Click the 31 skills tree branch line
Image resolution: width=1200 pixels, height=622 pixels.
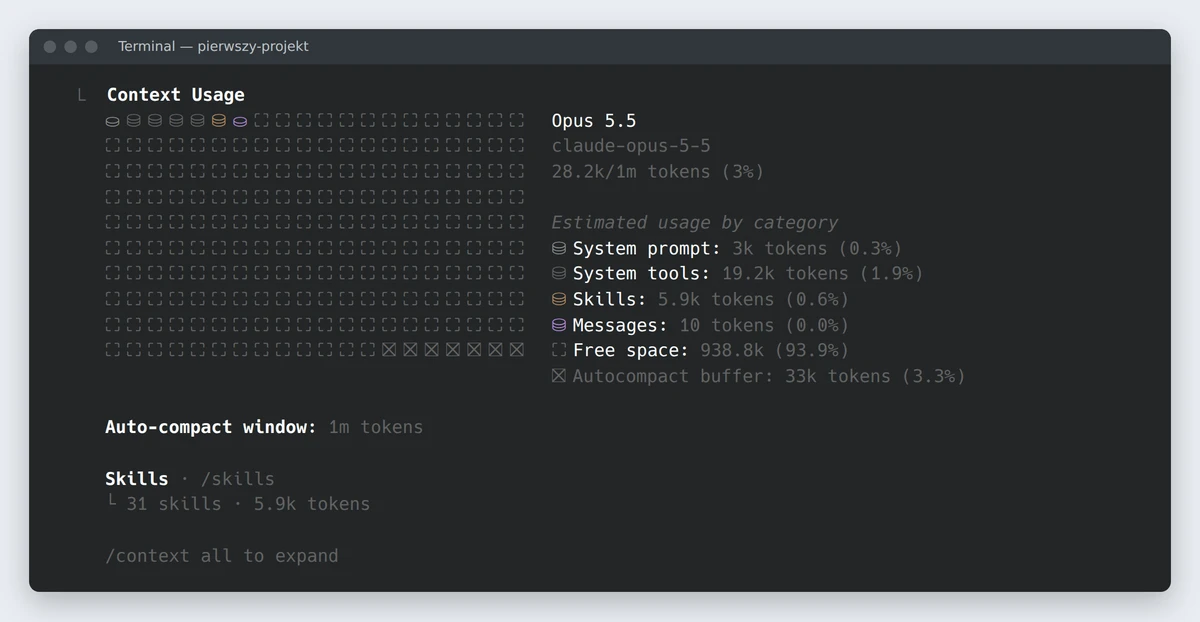(111, 502)
